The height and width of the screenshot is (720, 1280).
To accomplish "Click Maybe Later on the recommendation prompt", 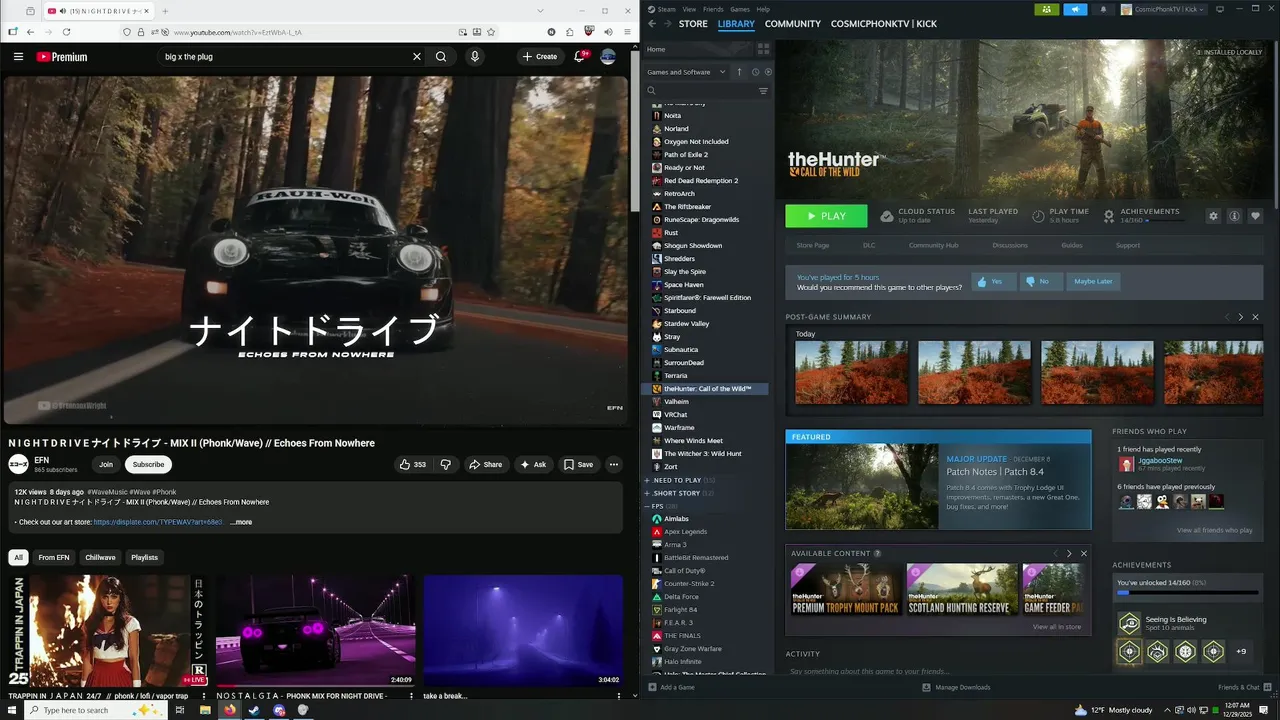I will [1093, 282].
